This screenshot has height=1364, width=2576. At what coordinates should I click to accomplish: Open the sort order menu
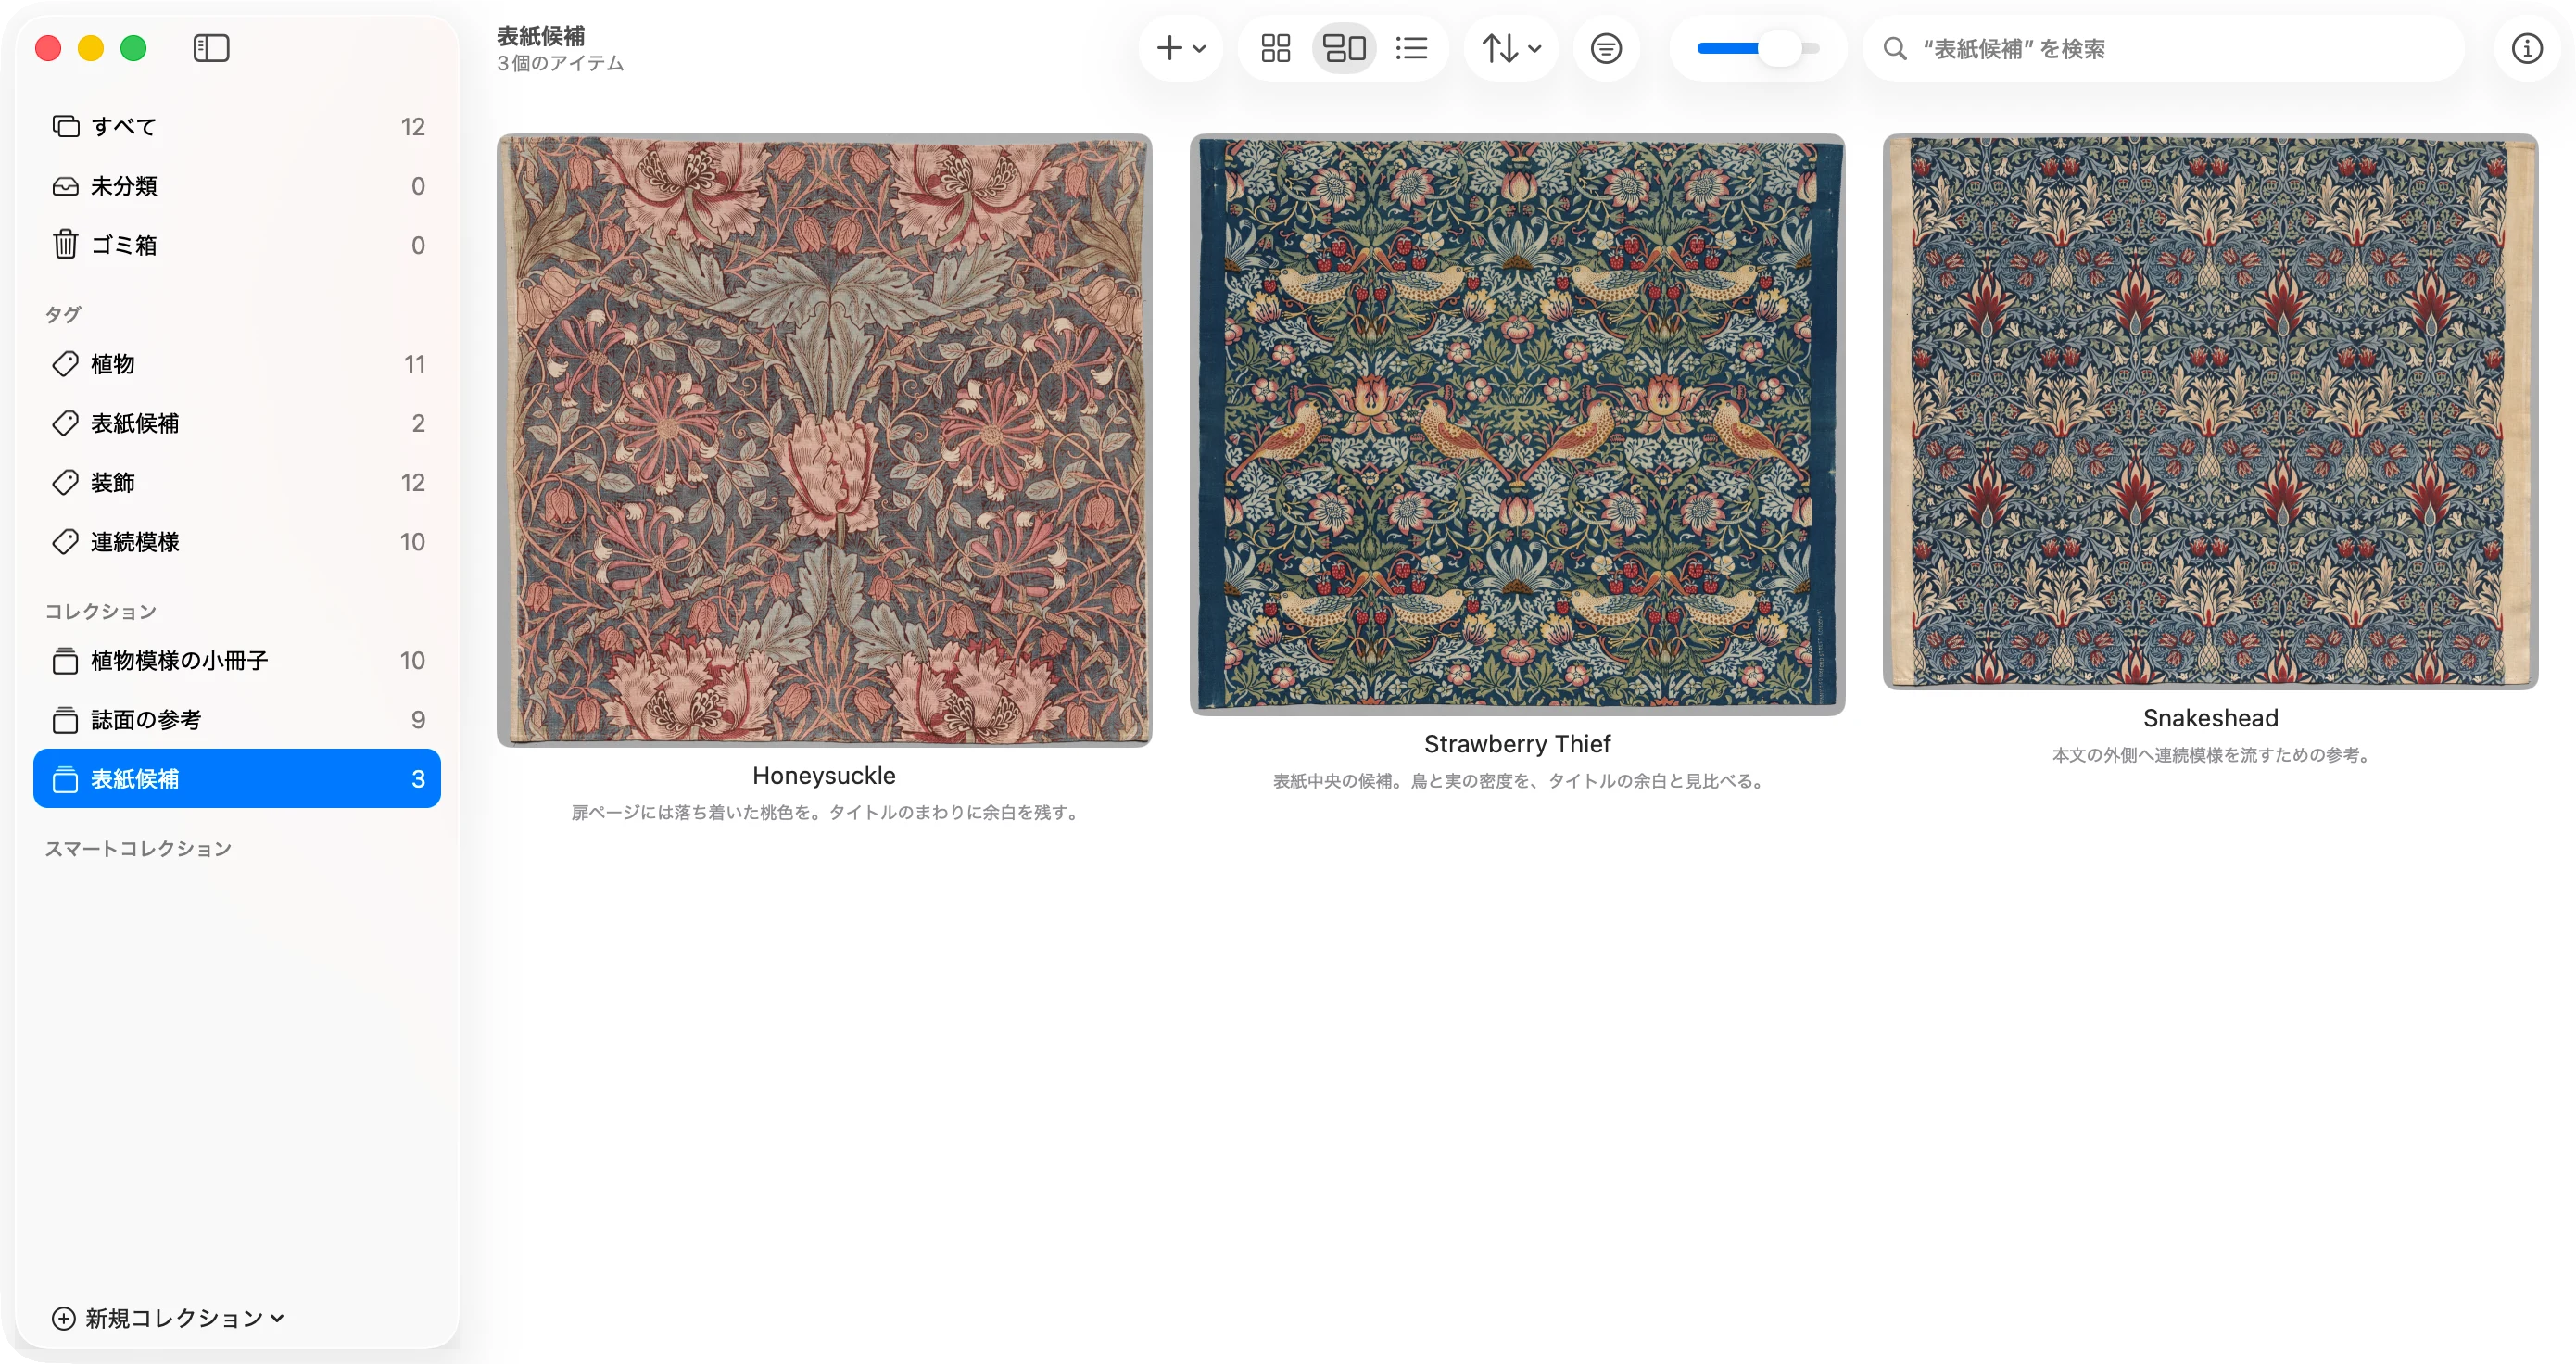point(1511,48)
